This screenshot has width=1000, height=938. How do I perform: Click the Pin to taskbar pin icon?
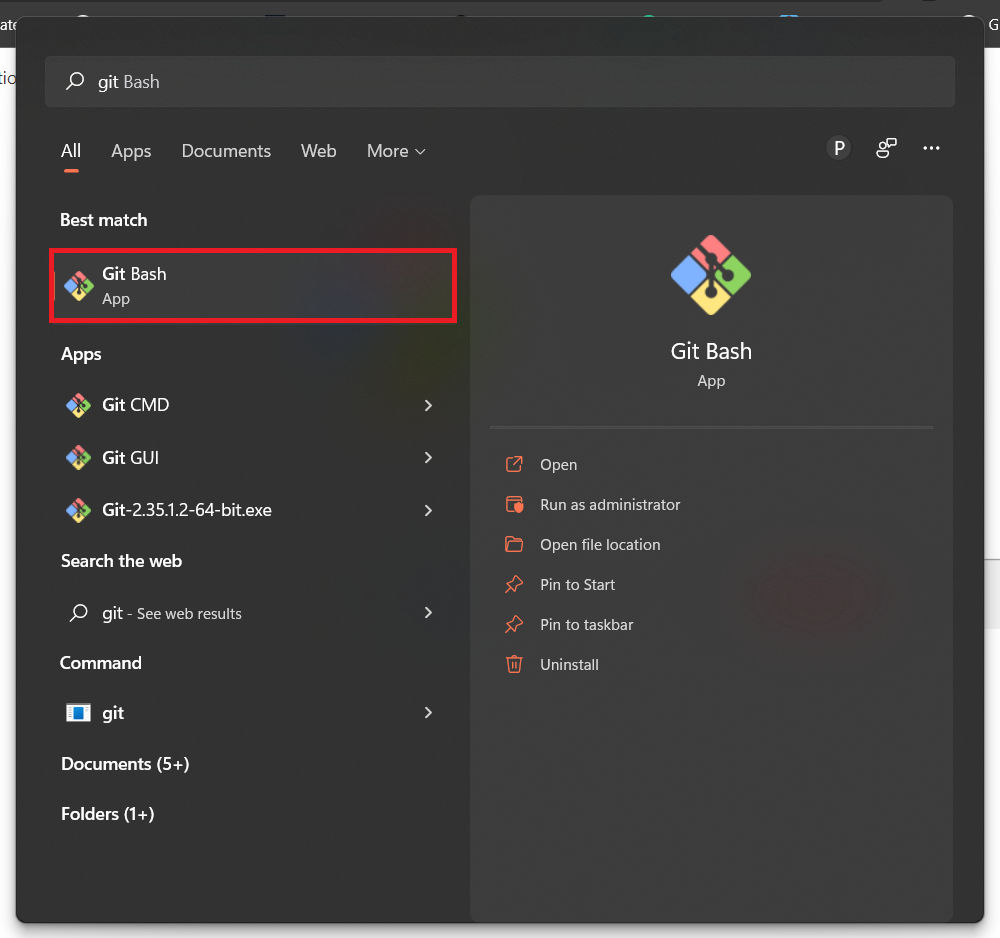514,624
